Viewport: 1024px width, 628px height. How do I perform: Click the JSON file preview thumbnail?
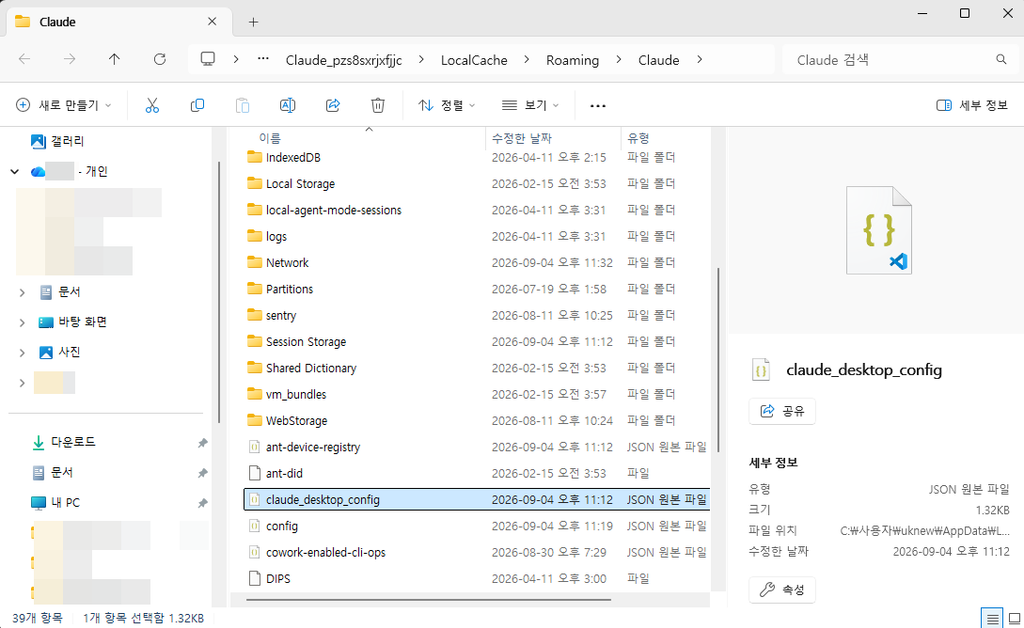(x=879, y=230)
